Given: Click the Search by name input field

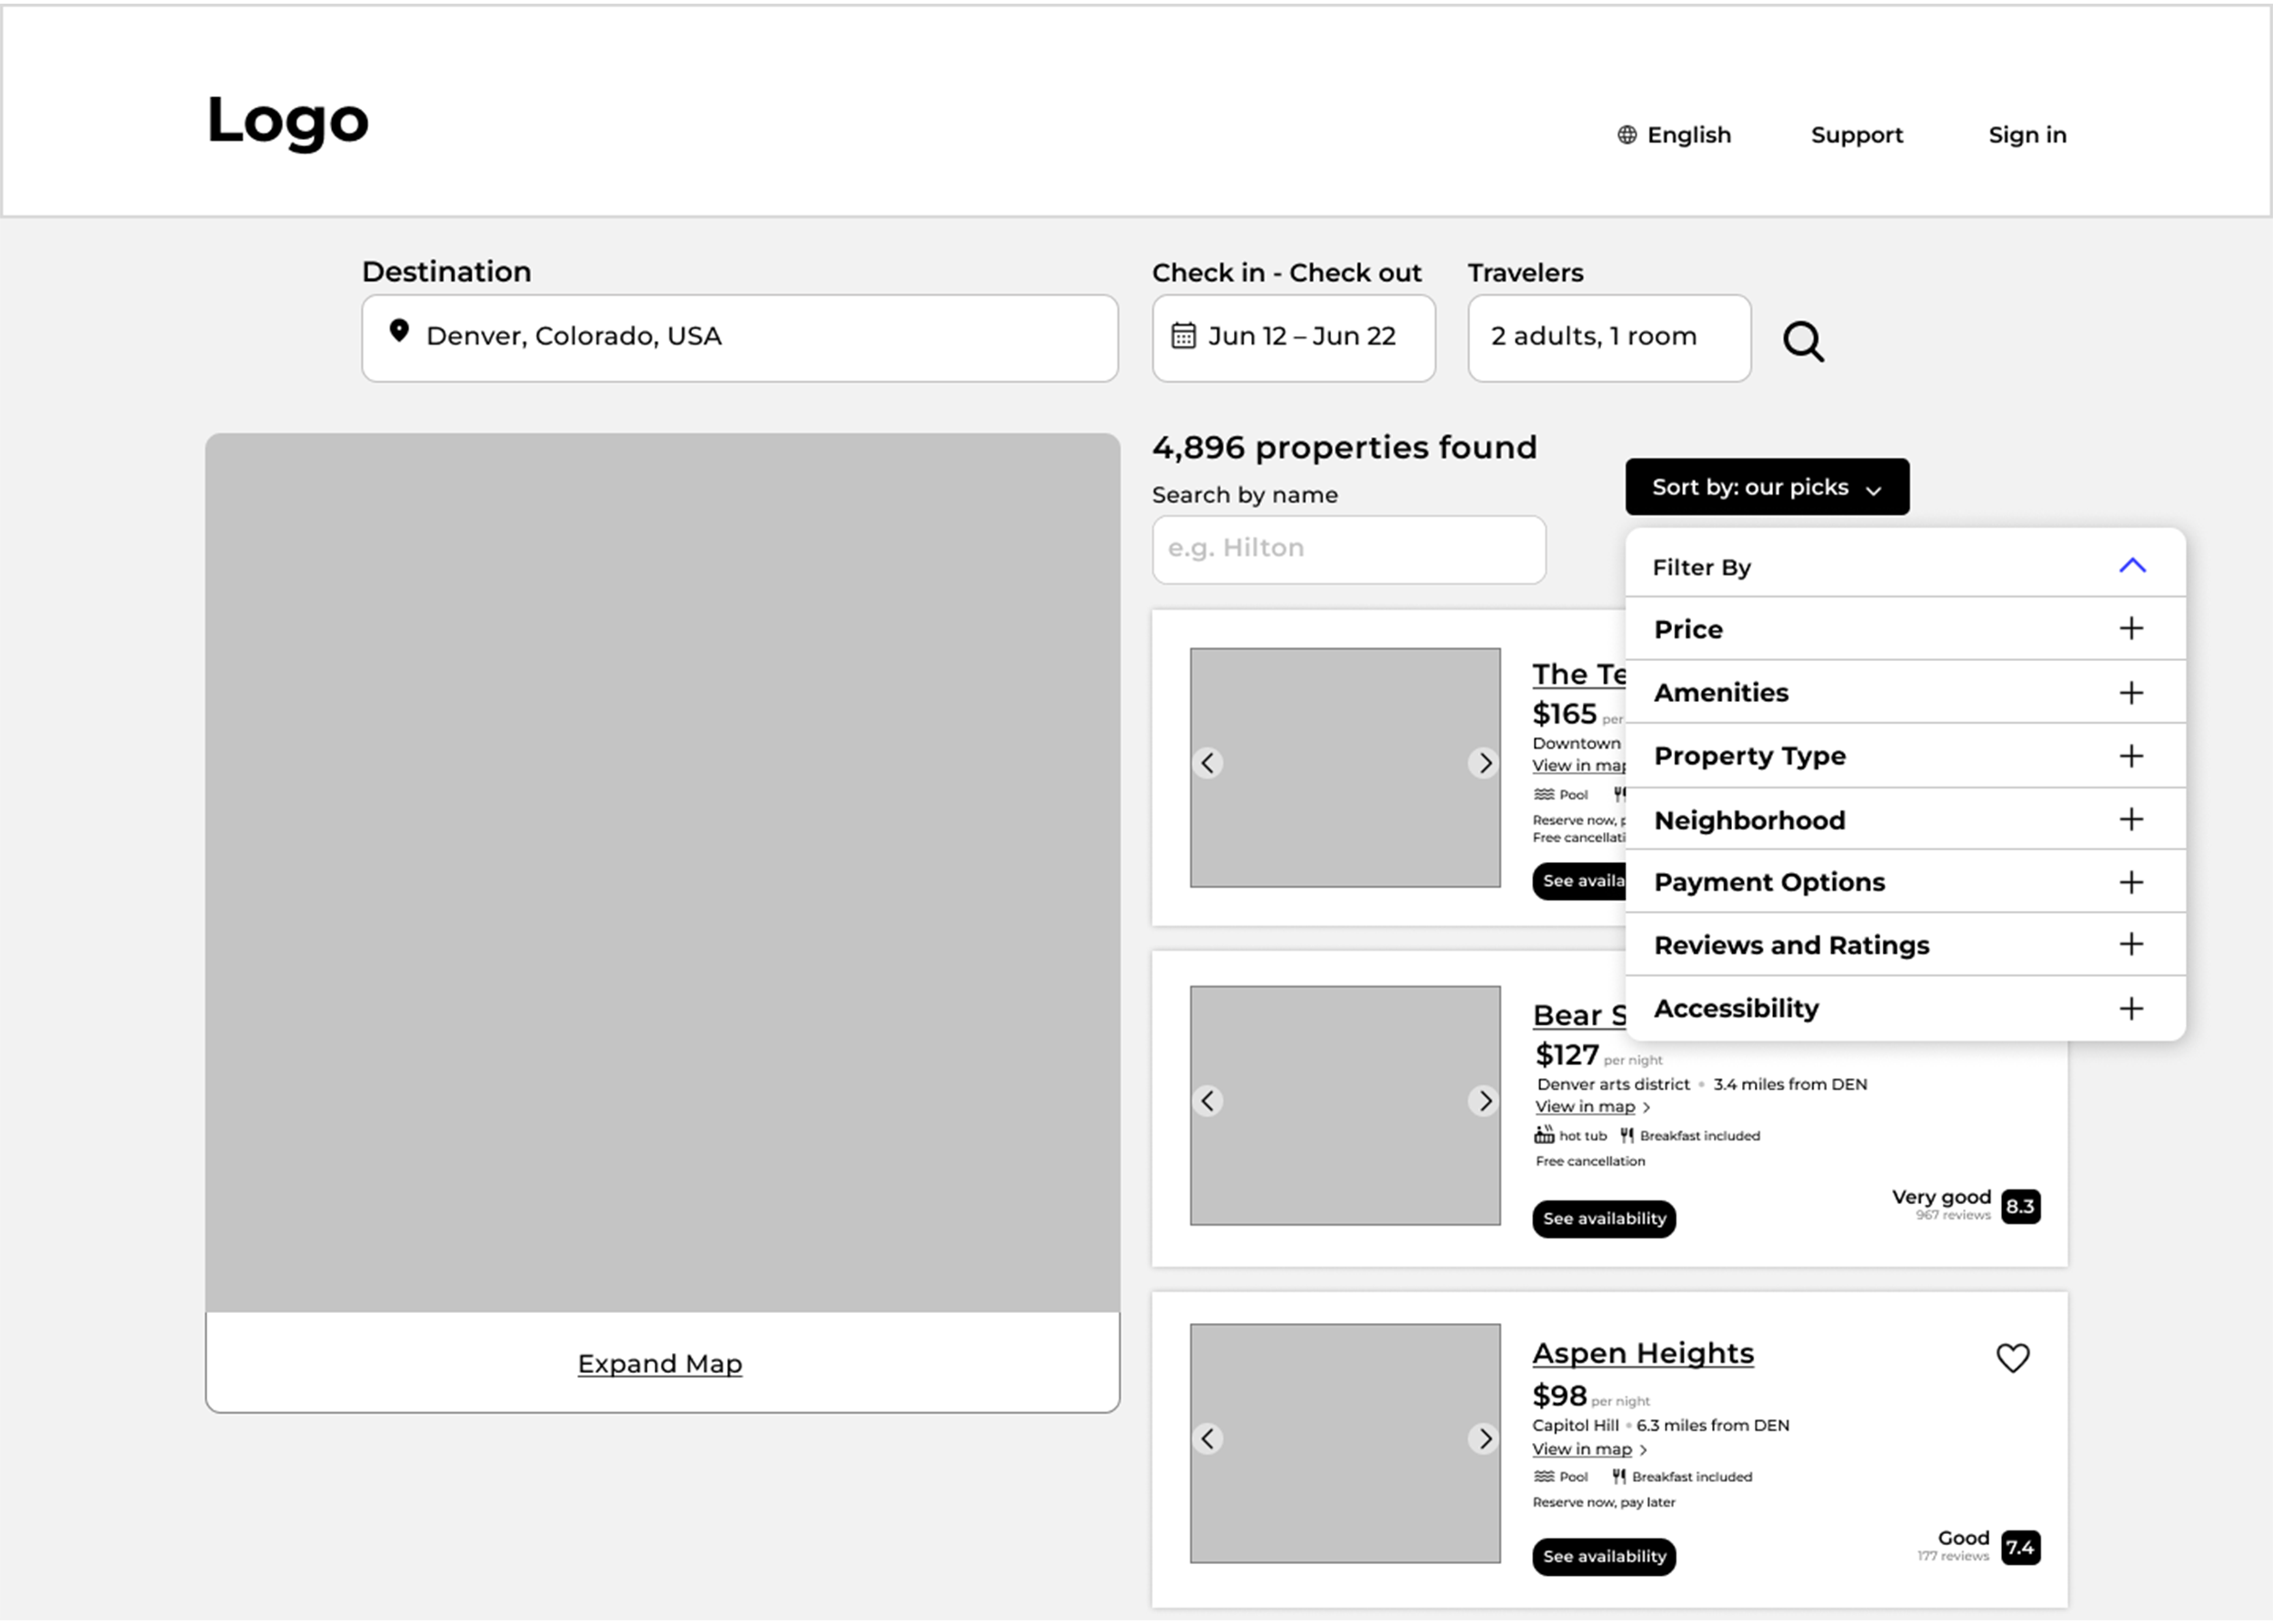Looking at the screenshot, I should (x=1348, y=549).
